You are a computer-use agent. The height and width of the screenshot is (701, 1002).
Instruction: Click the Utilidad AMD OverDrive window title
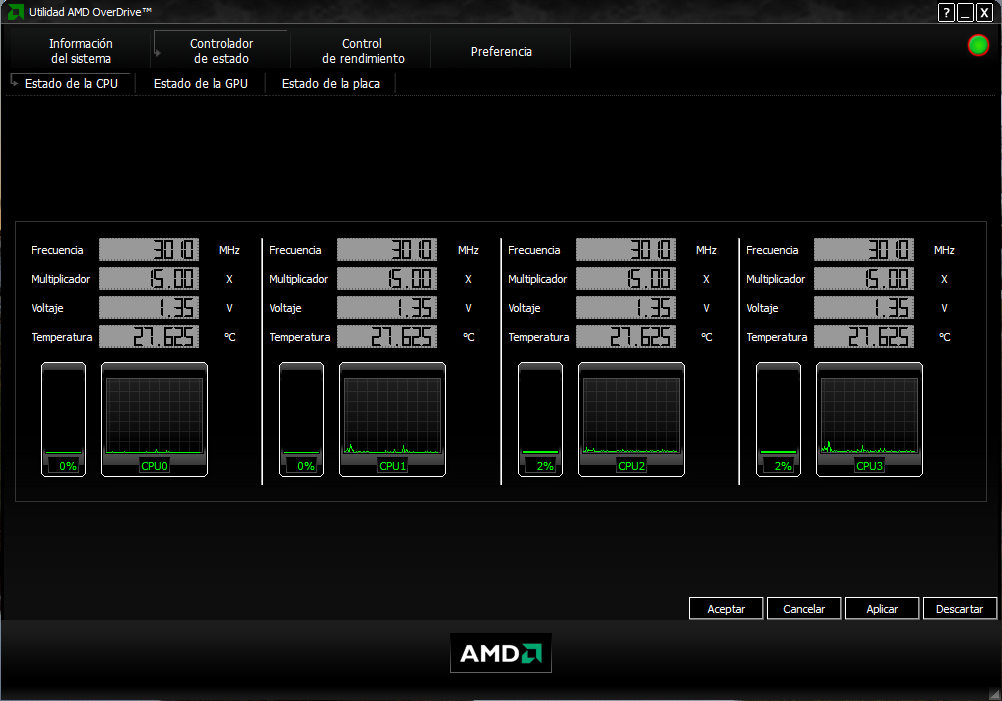coord(91,12)
